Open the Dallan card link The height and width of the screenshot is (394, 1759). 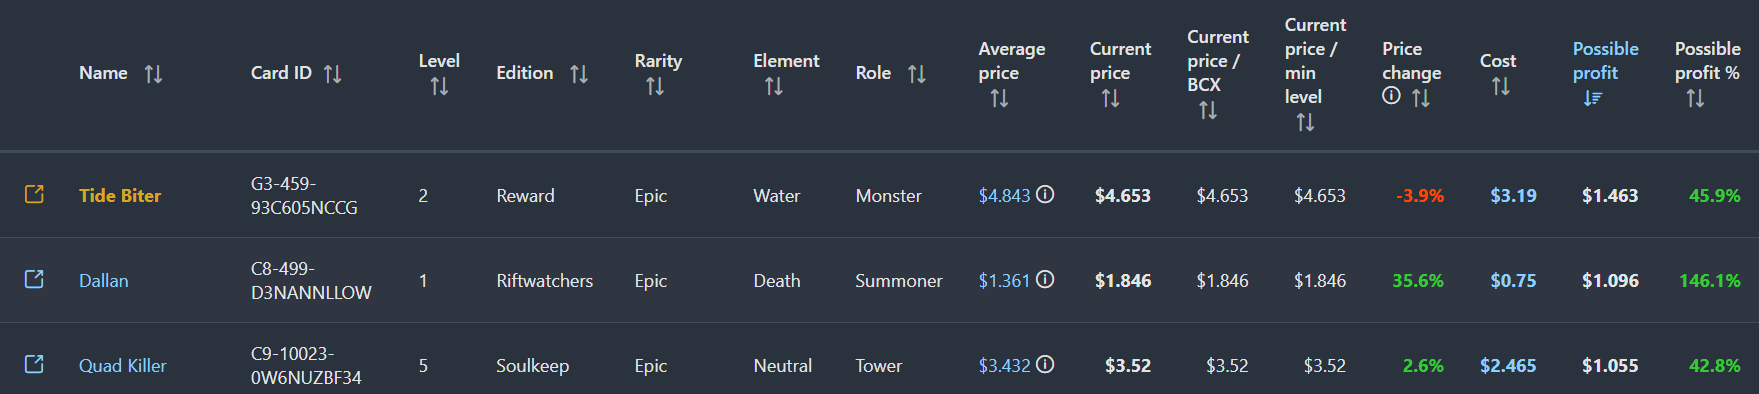click(x=104, y=281)
